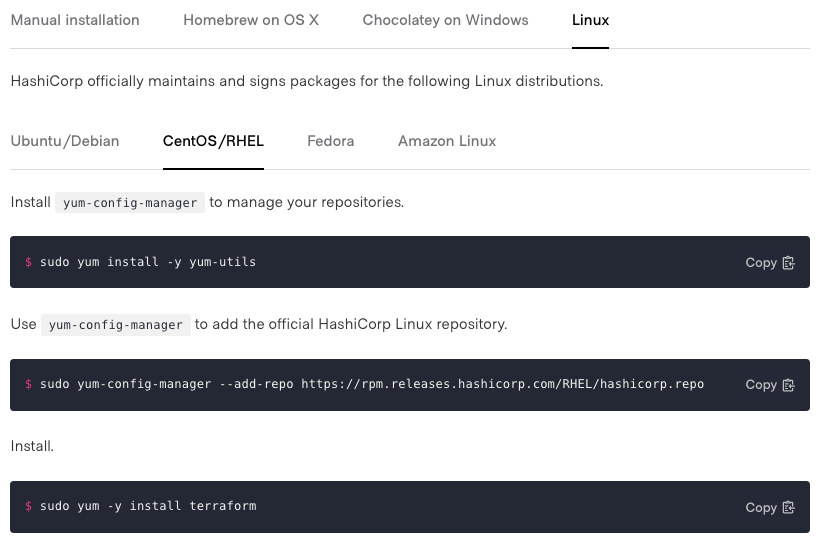Select the Linux tab
The width and height of the screenshot is (821, 546).
coord(590,20)
